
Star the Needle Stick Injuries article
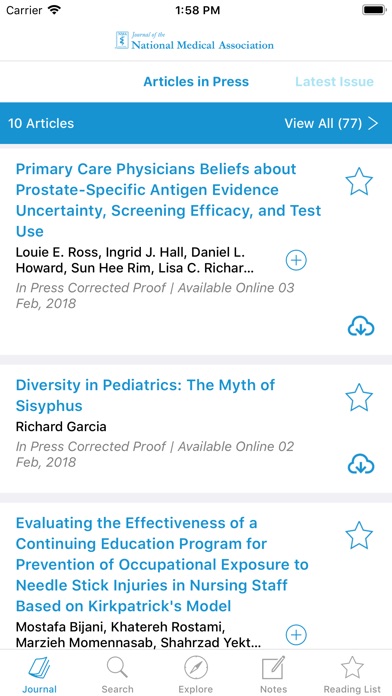click(x=359, y=535)
